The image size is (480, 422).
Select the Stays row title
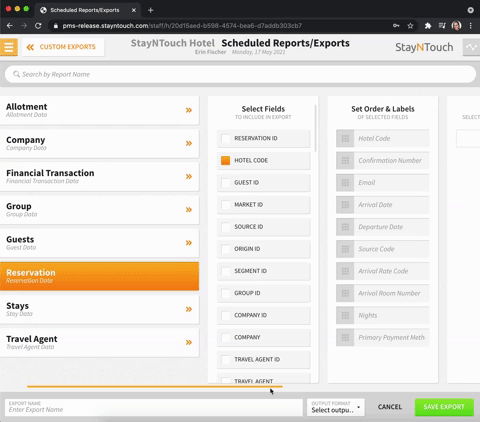click(17, 306)
